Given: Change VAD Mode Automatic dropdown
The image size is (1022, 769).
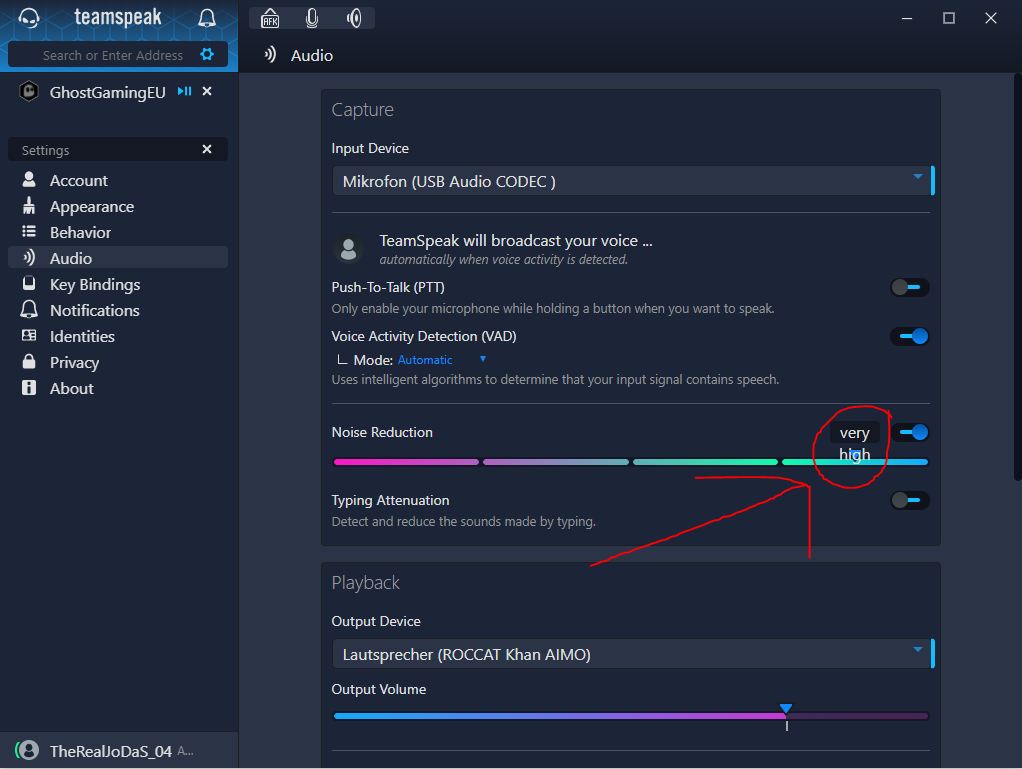Looking at the screenshot, I should (x=425, y=360).
